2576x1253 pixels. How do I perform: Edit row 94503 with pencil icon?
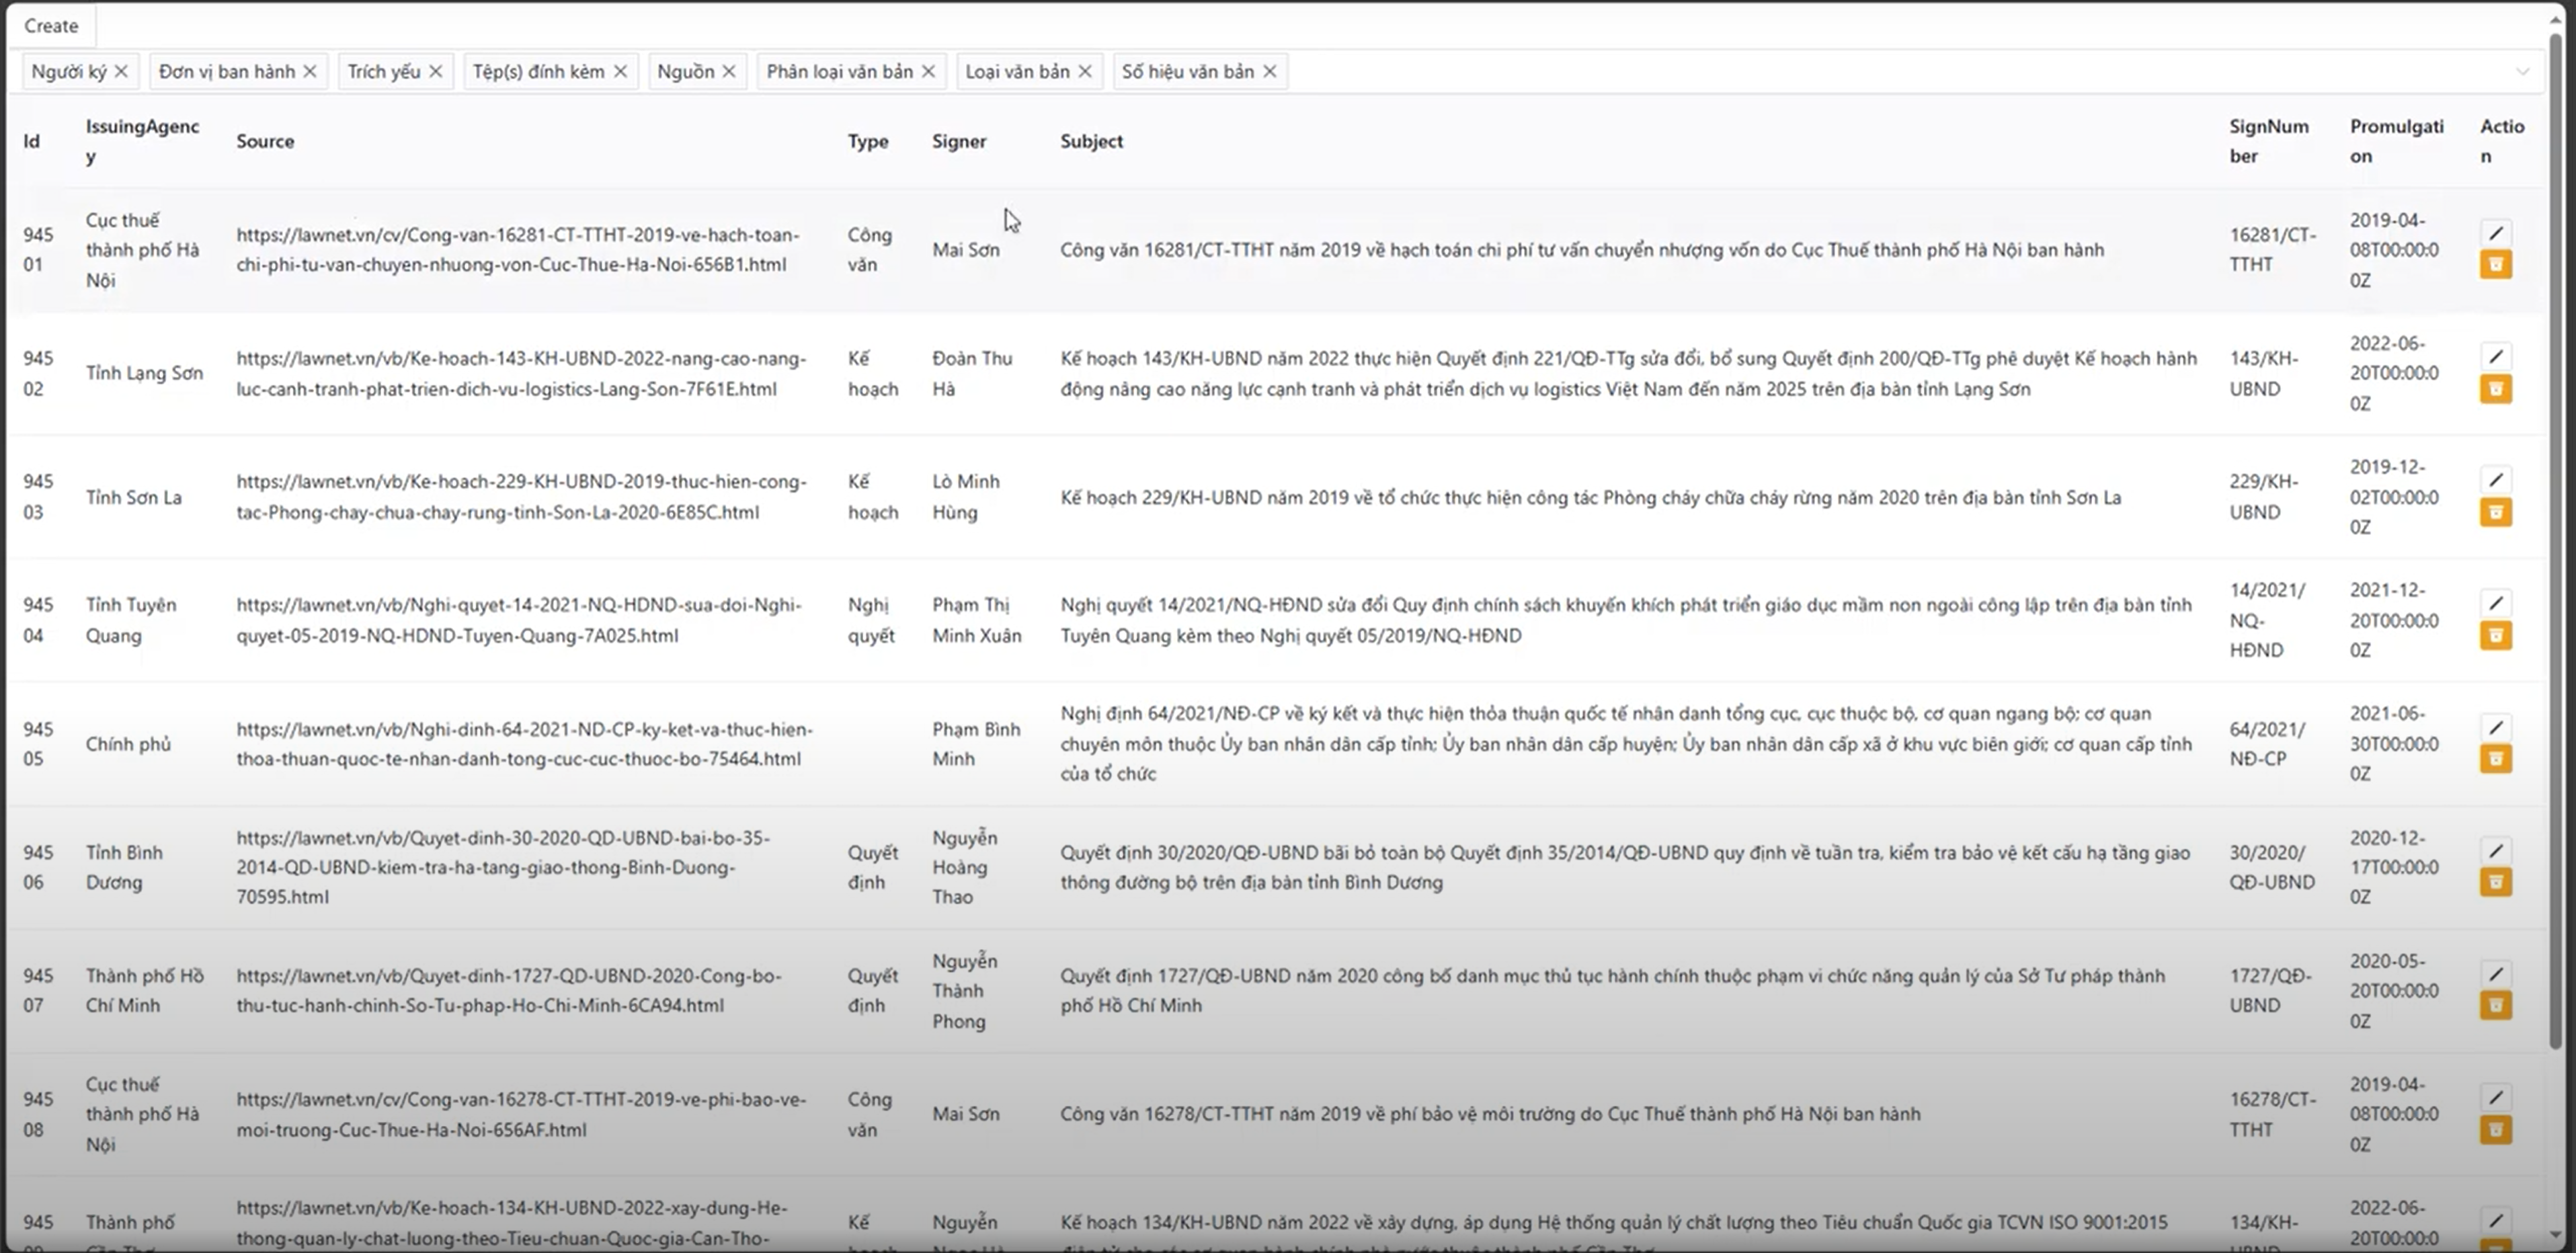[x=2496, y=480]
